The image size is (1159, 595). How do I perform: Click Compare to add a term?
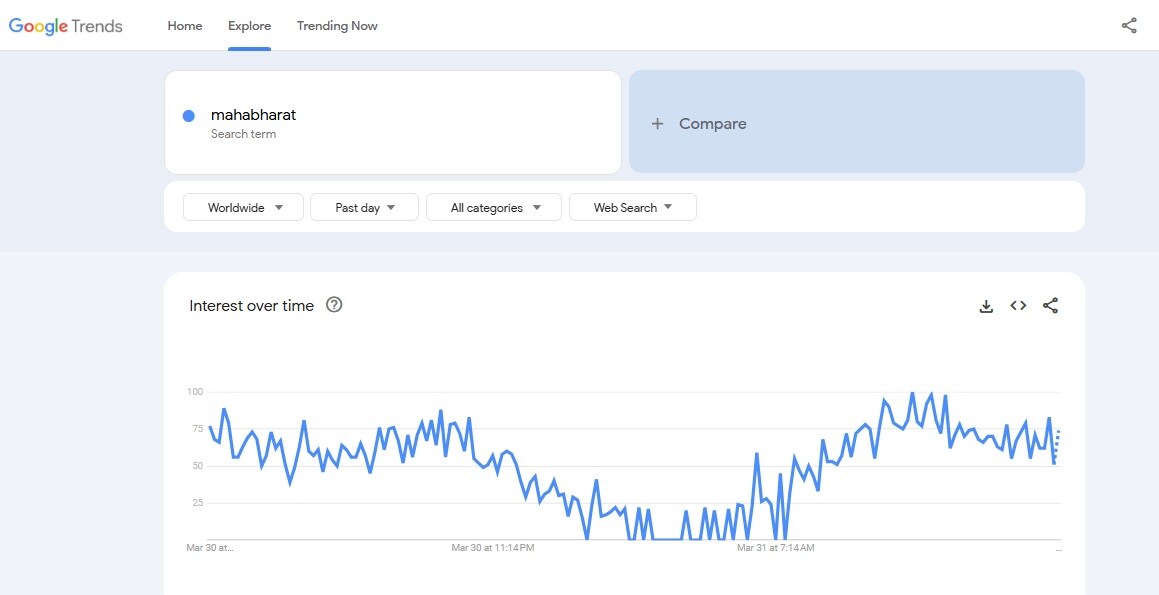click(712, 124)
